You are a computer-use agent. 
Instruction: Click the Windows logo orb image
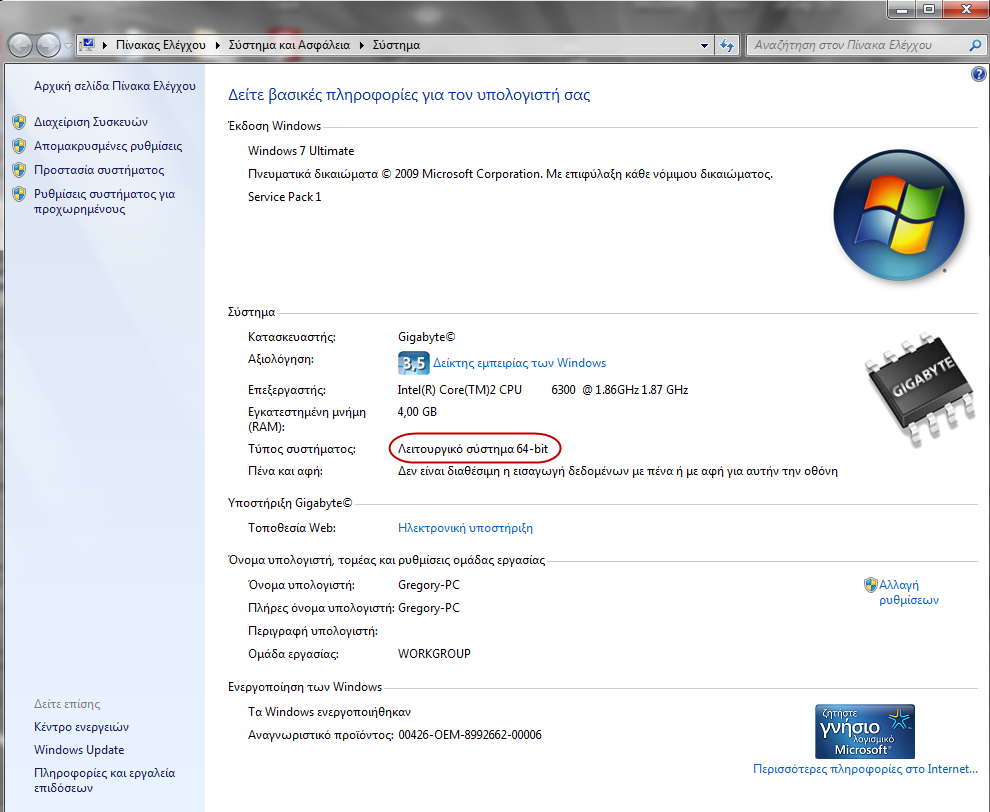pos(898,215)
